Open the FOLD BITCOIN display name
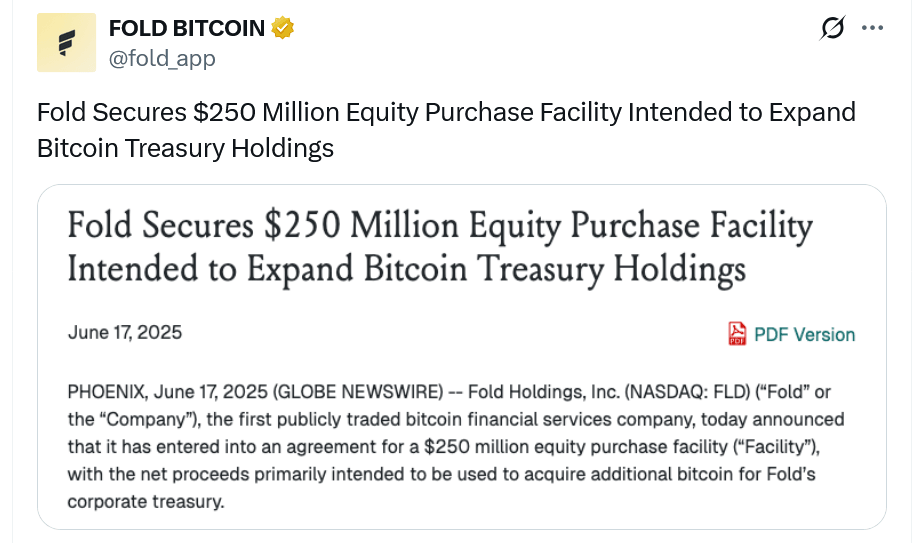Image resolution: width=922 pixels, height=543 pixels. coord(186,29)
